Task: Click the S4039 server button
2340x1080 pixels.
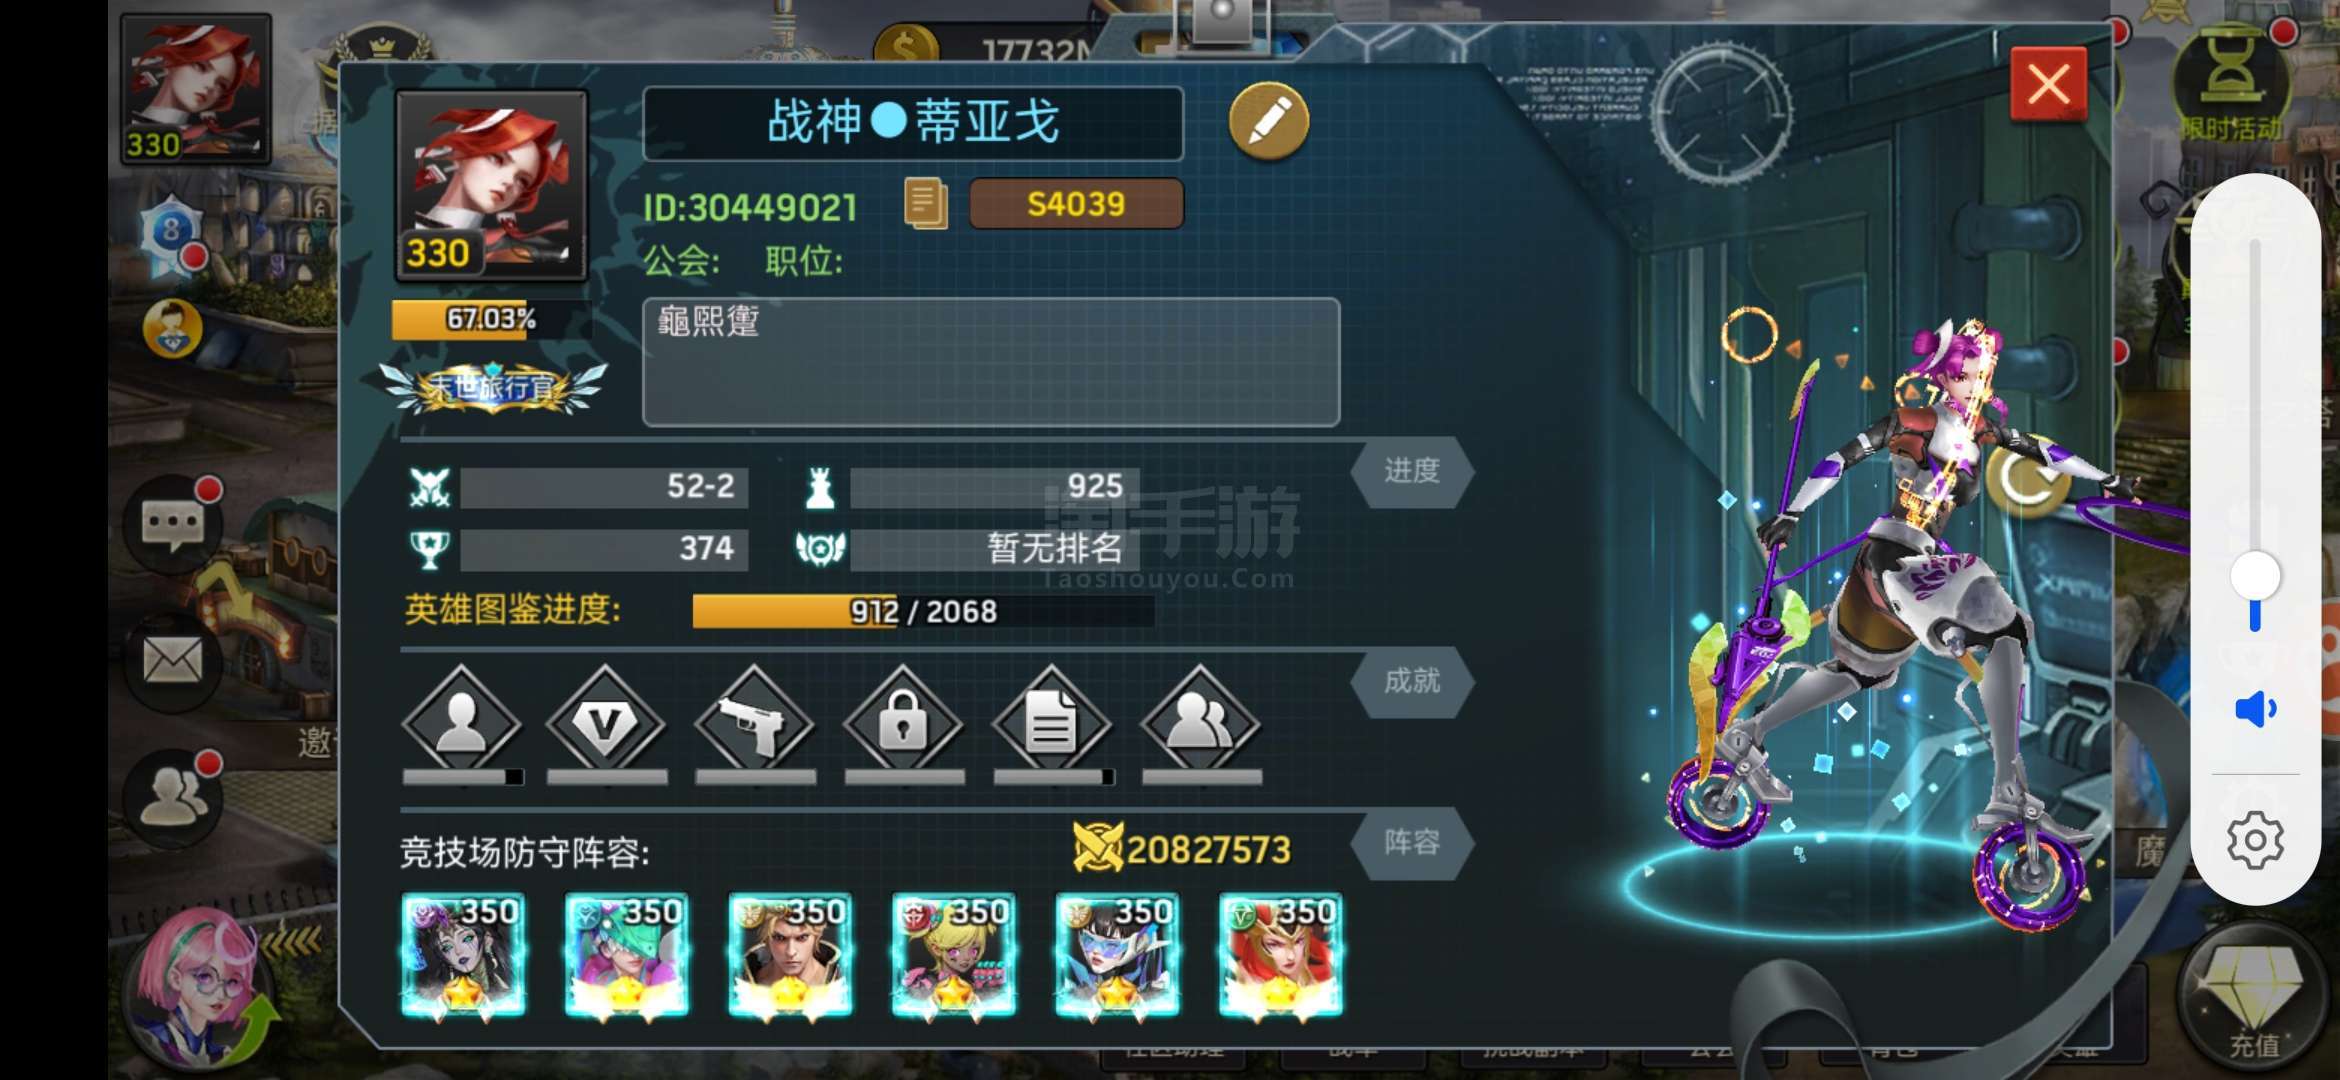Action: point(1076,204)
